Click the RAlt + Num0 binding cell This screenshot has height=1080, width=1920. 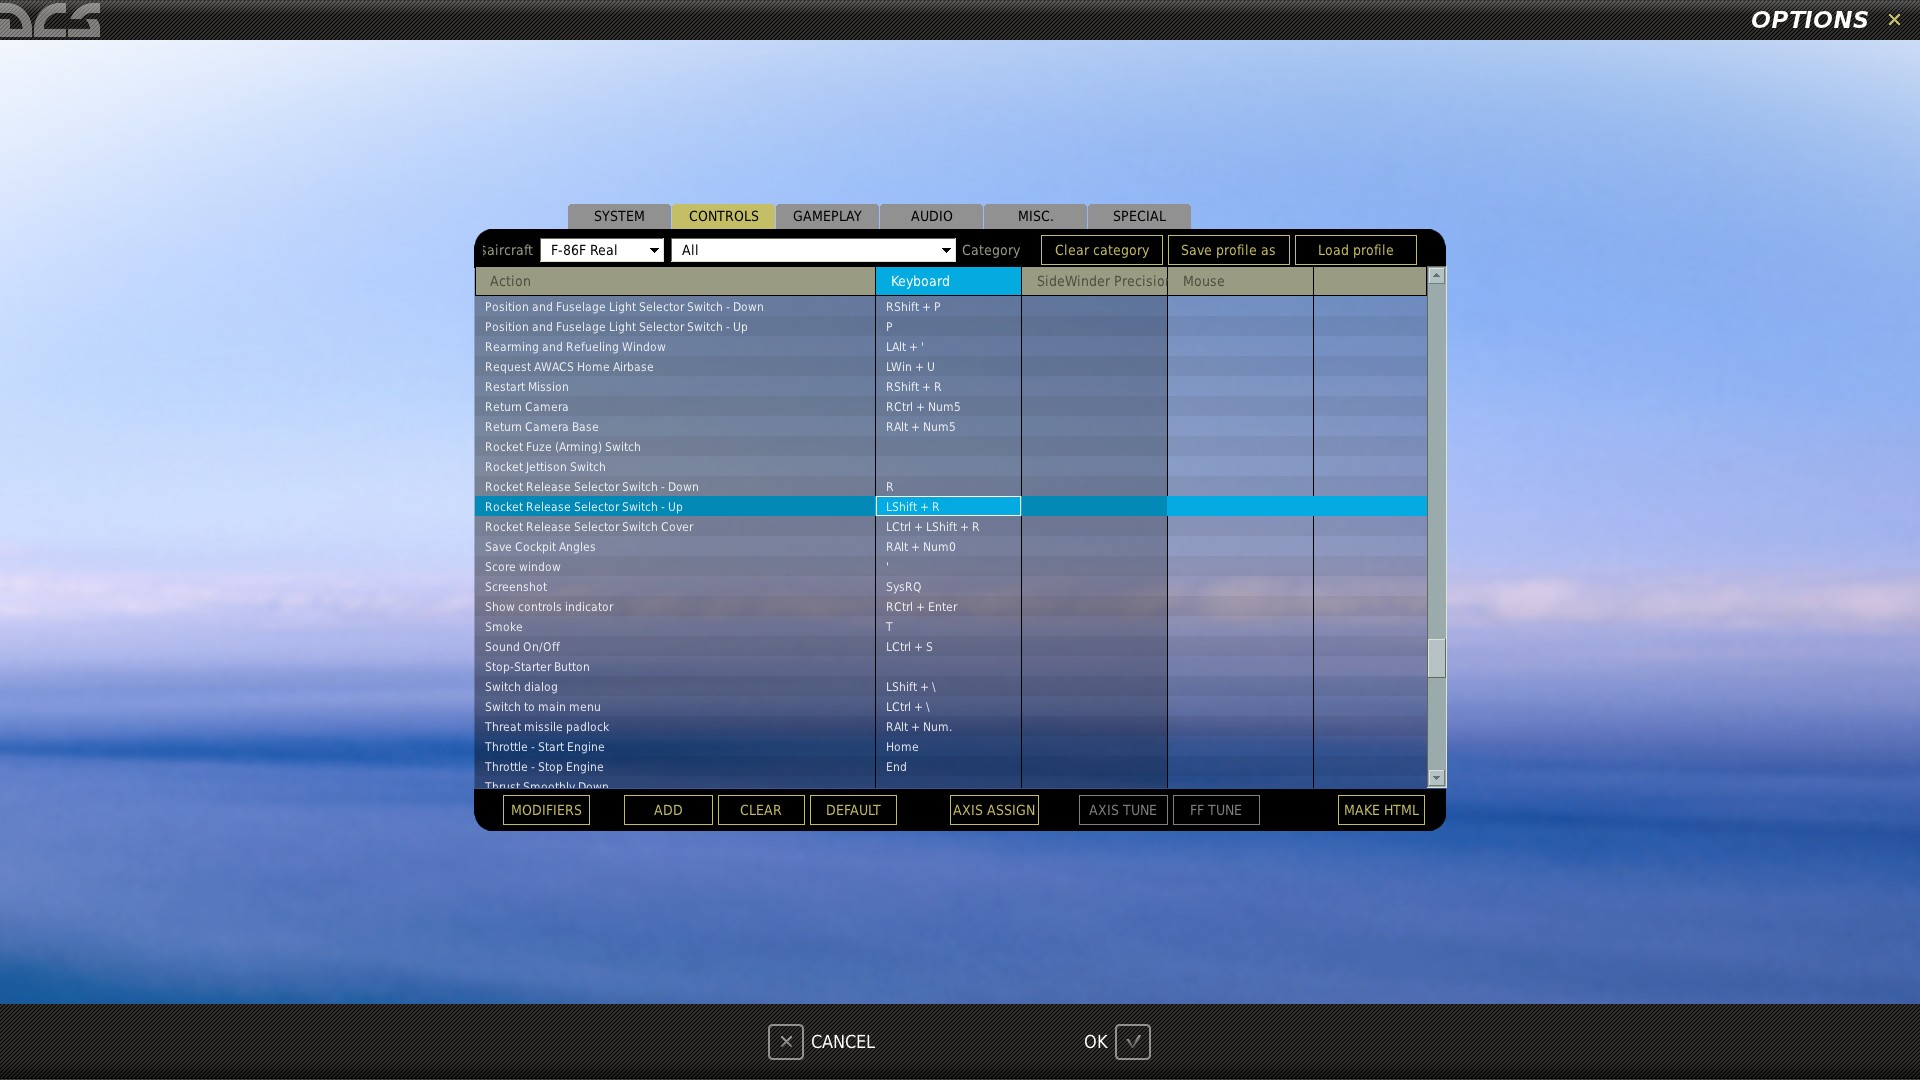click(948, 547)
